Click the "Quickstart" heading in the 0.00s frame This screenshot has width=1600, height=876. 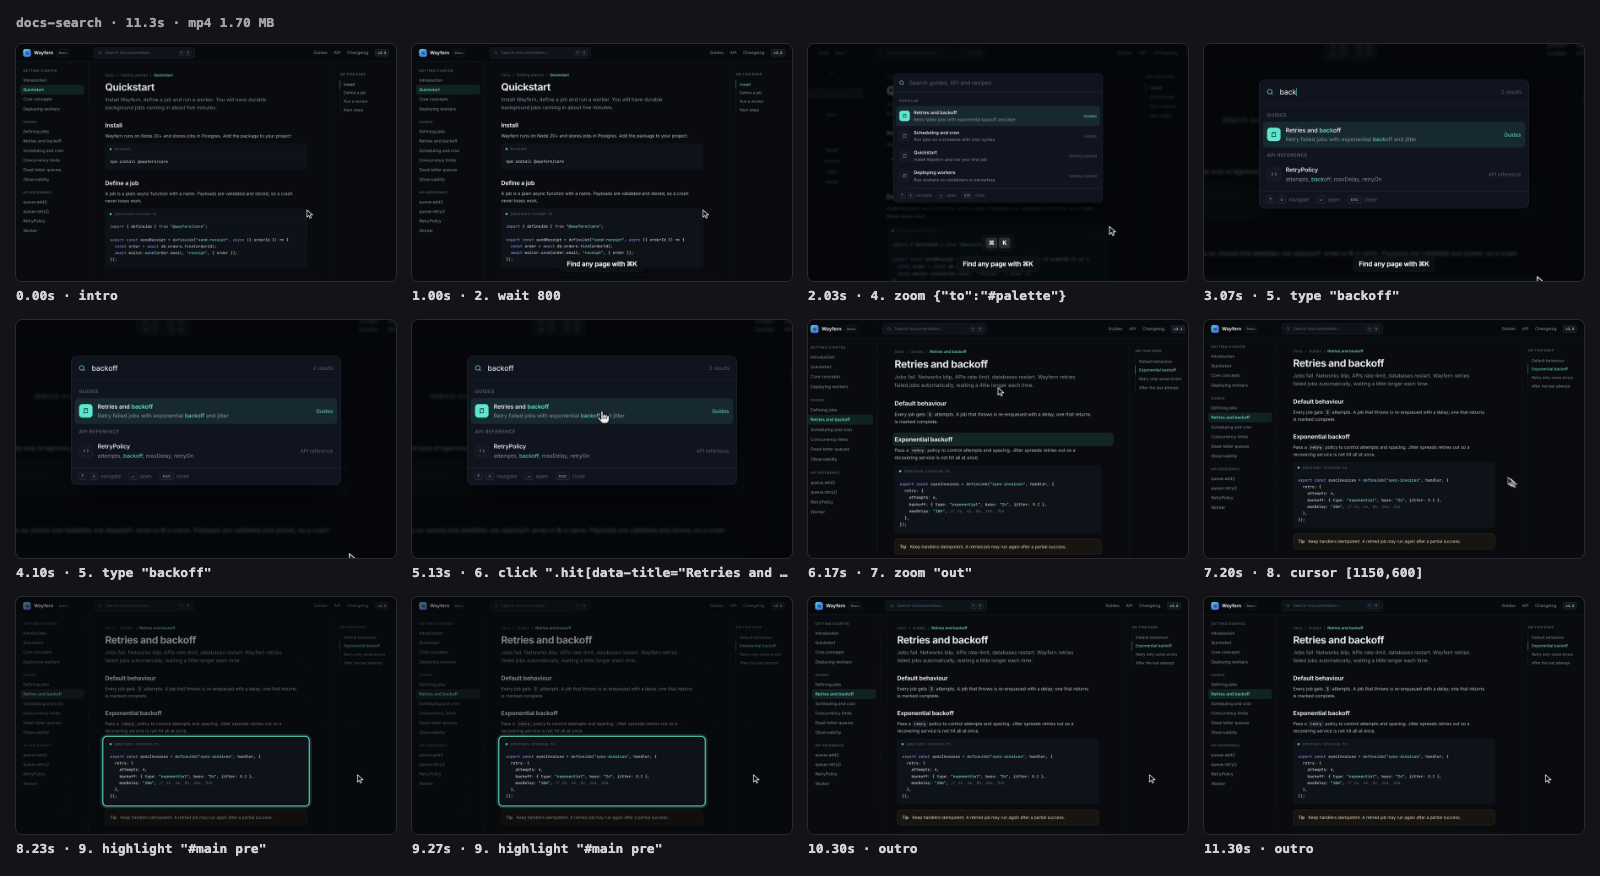click(130, 87)
